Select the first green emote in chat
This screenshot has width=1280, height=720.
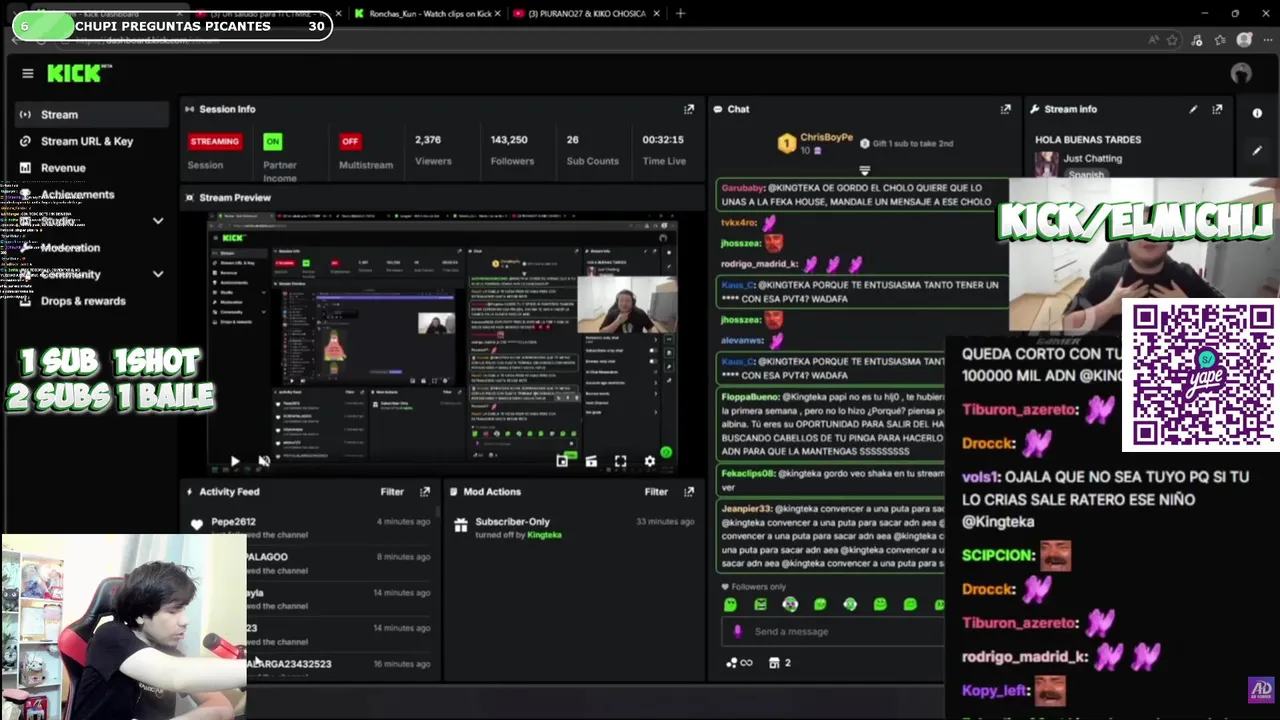730,604
